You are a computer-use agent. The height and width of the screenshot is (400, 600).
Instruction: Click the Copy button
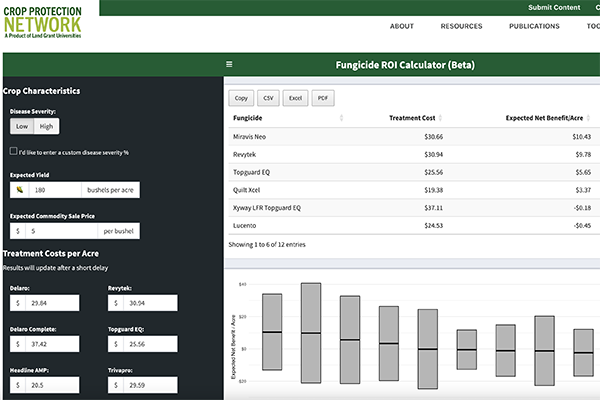241,98
